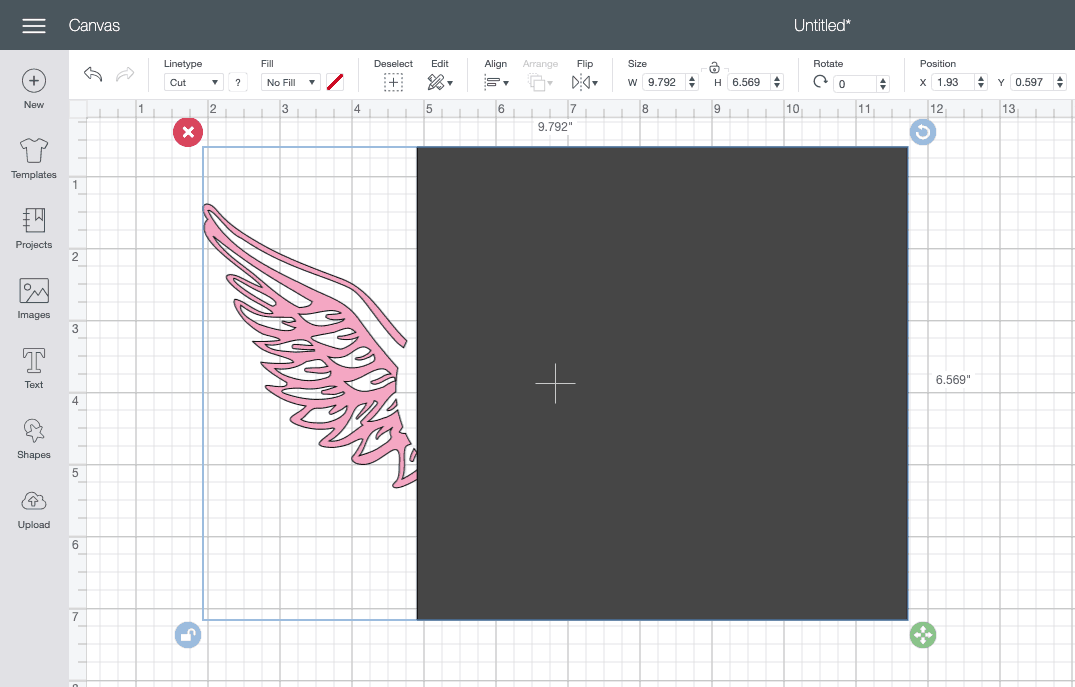Open the Align options
Screen dimensions: 1075x687
click(496, 83)
